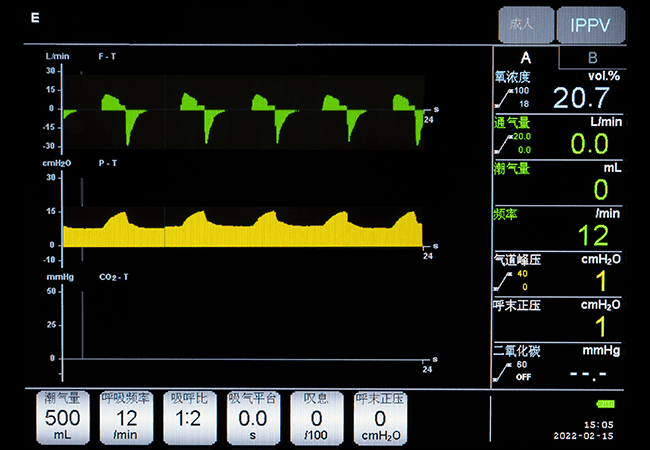Image resolution: width=650 pixels, height=450 pixels.
Task: Click the 20.7 oxygen concentration reading
Action: [581, 97]
